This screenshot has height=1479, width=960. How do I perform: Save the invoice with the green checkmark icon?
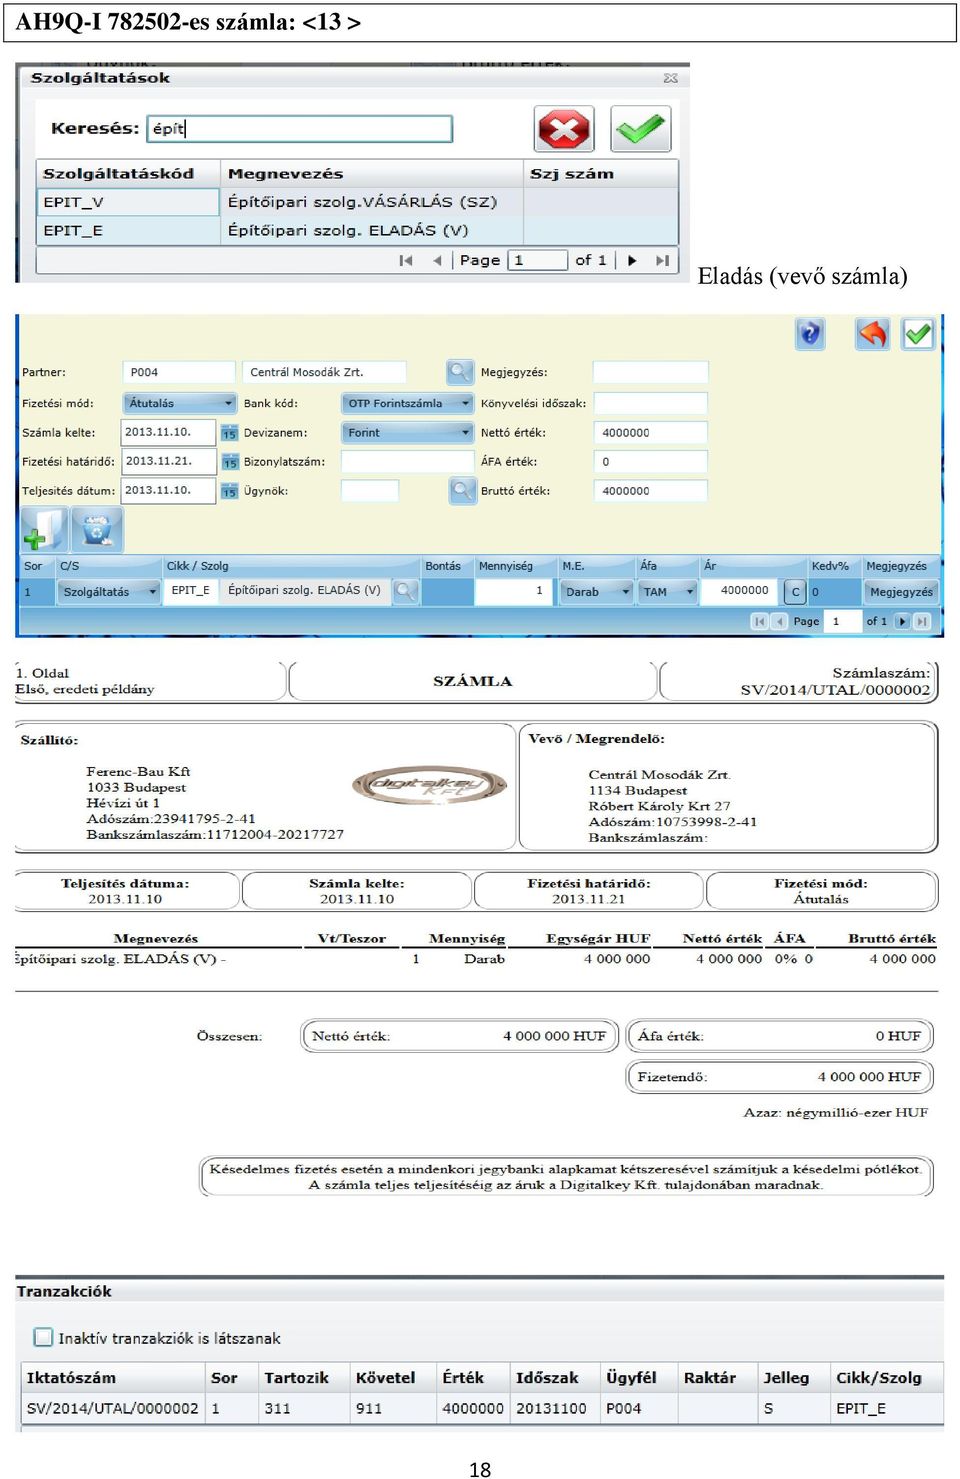[918, 334]
